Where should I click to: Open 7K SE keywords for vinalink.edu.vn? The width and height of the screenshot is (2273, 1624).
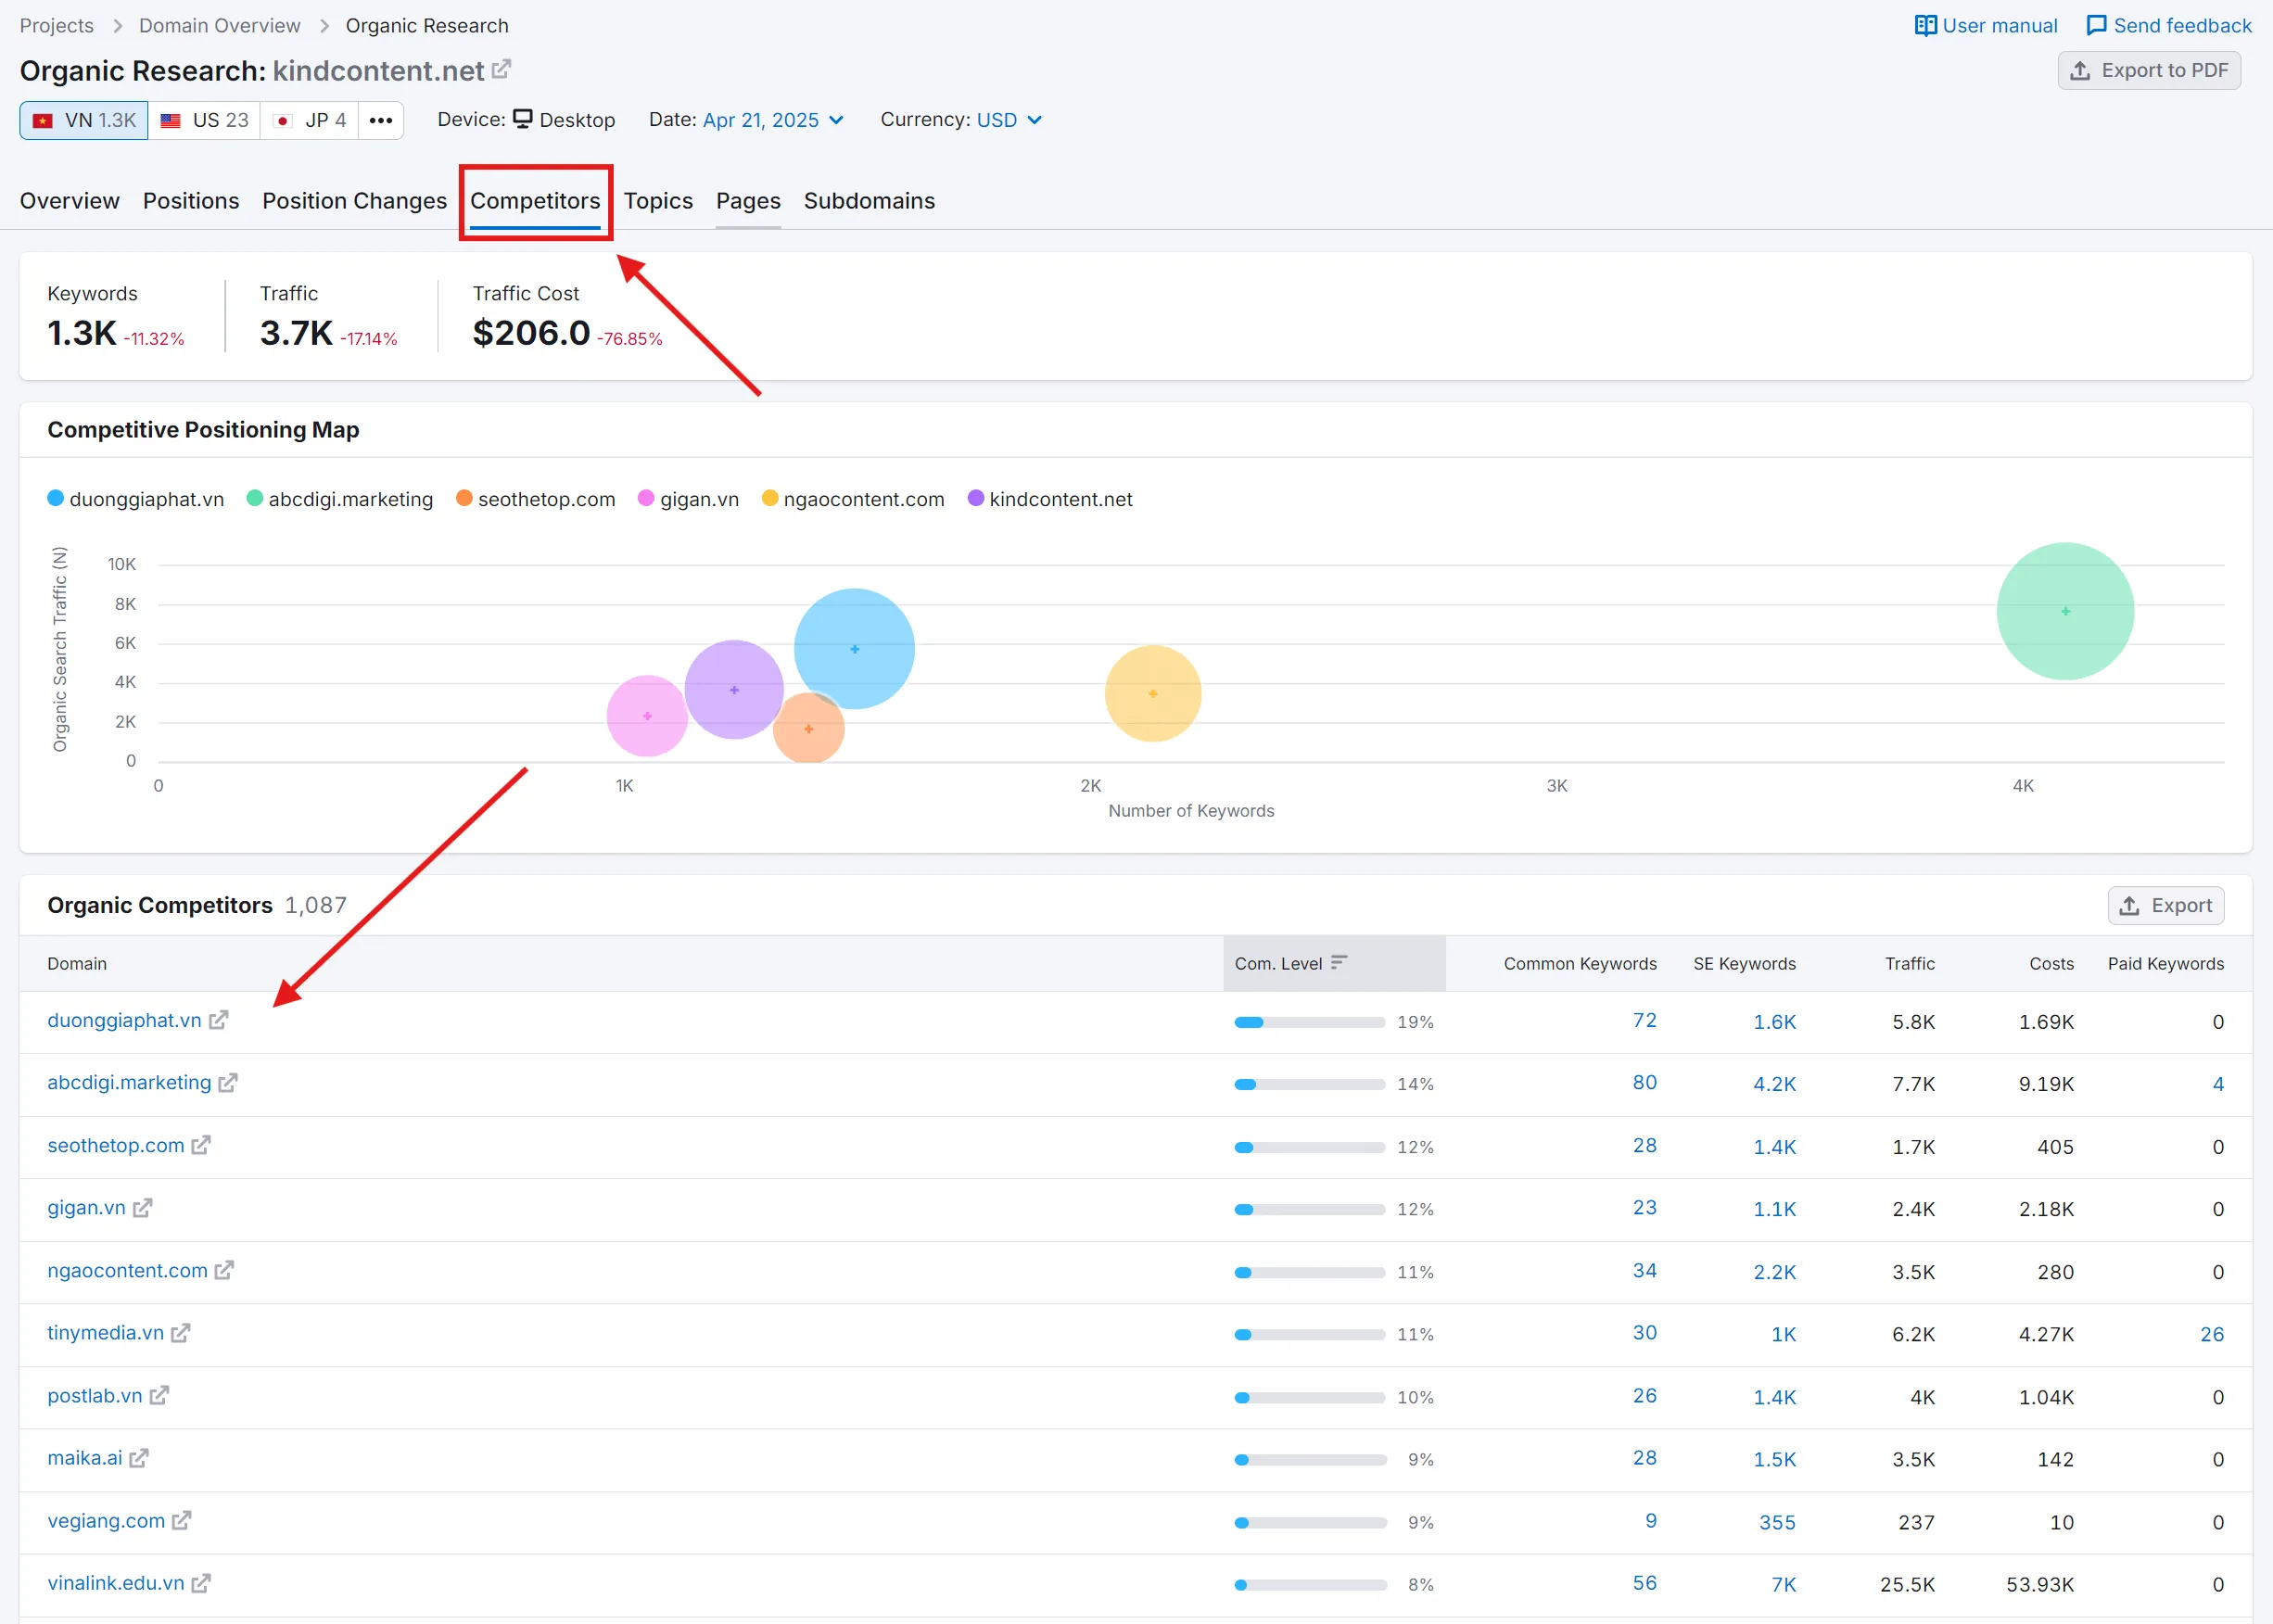coord(1783,1584)
